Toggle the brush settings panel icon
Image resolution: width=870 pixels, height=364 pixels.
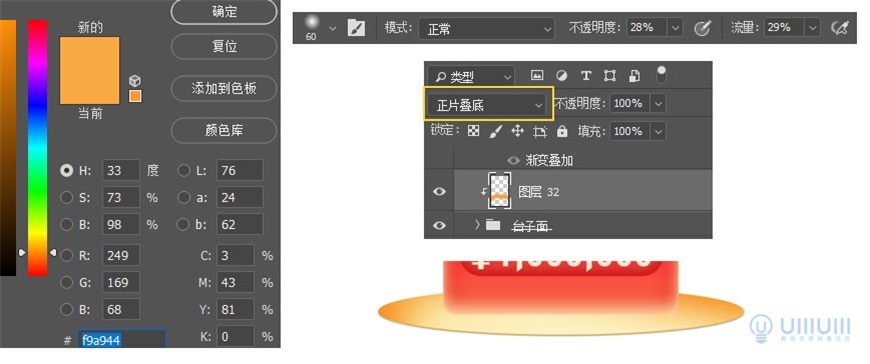coord(356,28)
